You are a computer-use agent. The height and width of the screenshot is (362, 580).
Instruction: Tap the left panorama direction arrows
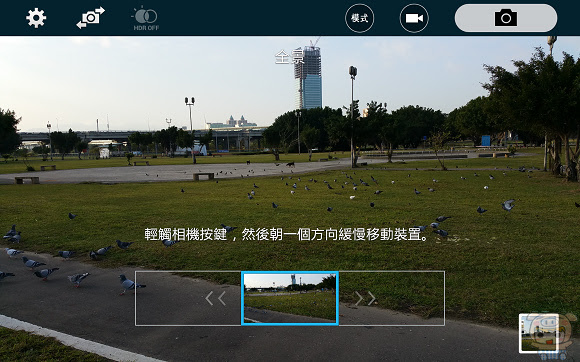click(216, 298)
